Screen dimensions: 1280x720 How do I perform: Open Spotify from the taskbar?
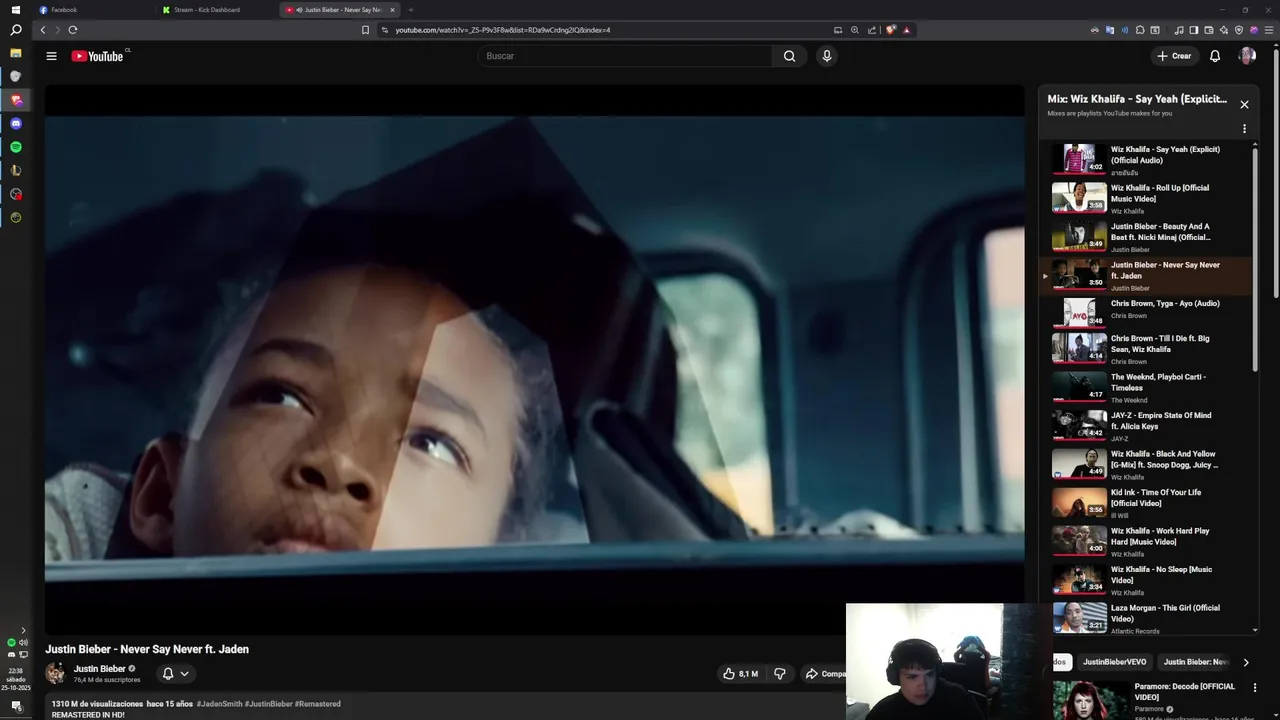(x=15, y=147)
